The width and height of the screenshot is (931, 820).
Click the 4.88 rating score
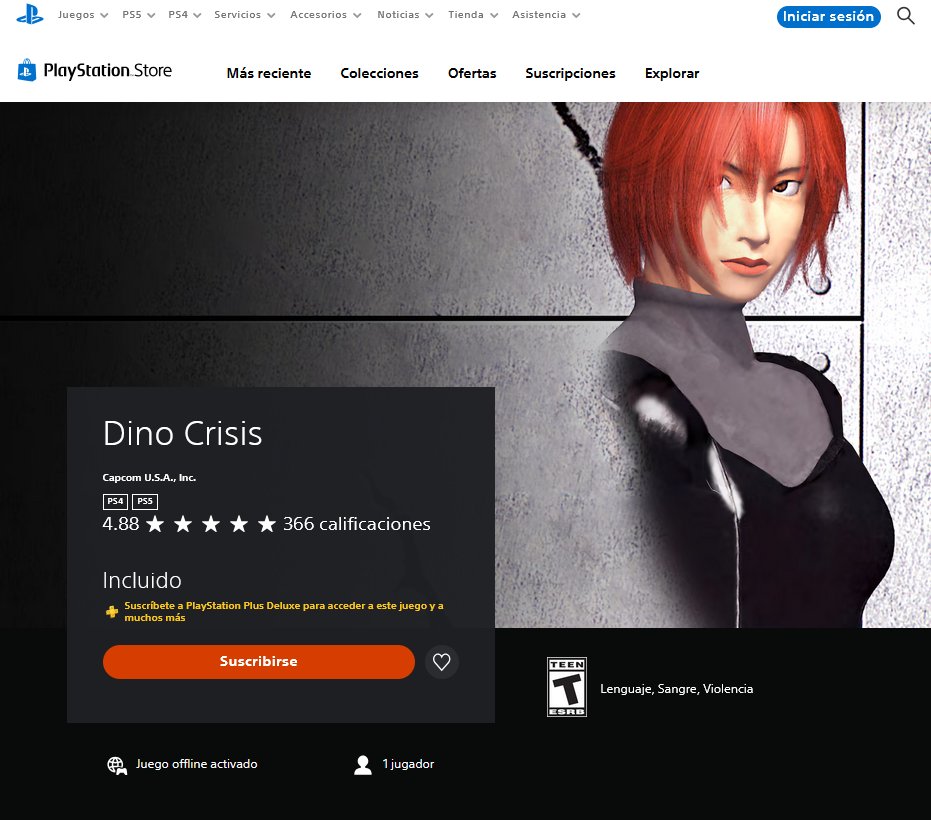coord(121,524)
